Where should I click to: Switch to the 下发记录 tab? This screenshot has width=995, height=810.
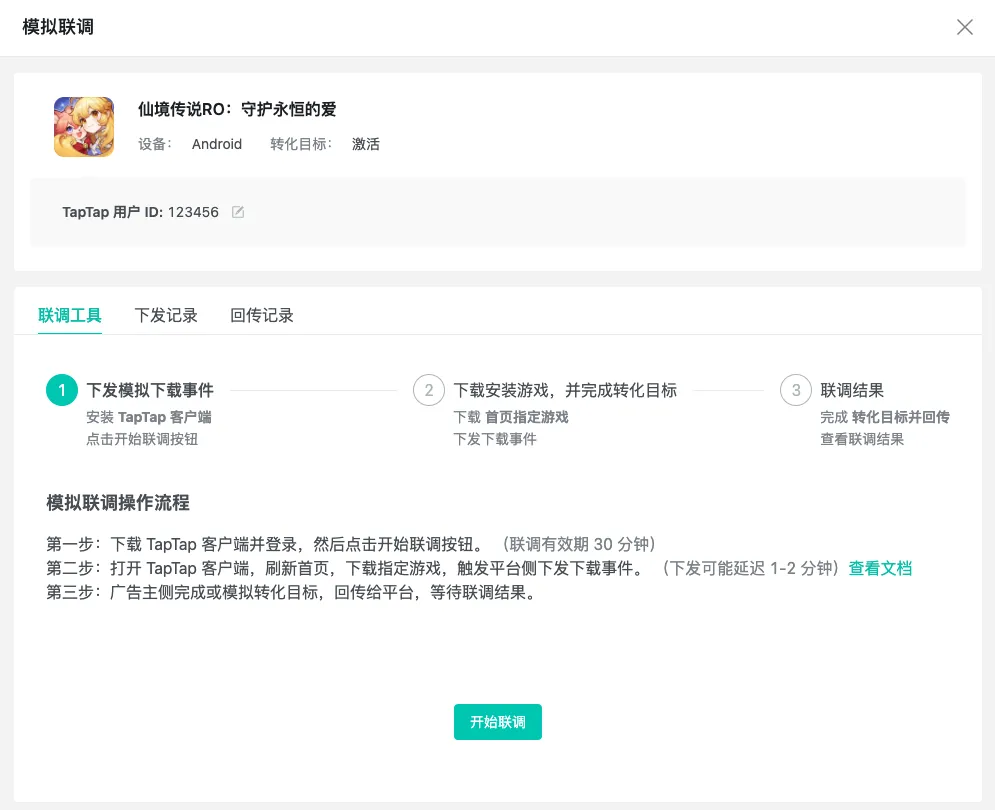166,315
